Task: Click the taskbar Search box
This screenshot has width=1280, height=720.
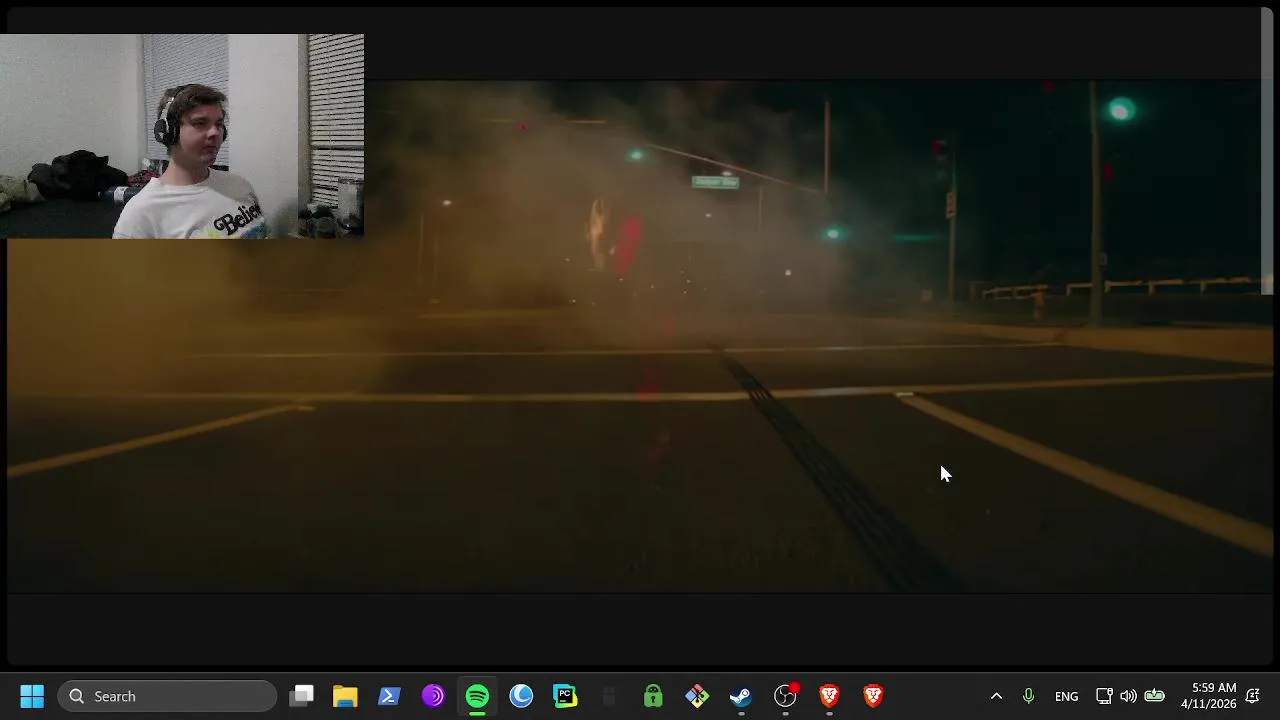Action: (x=167, y=696)
